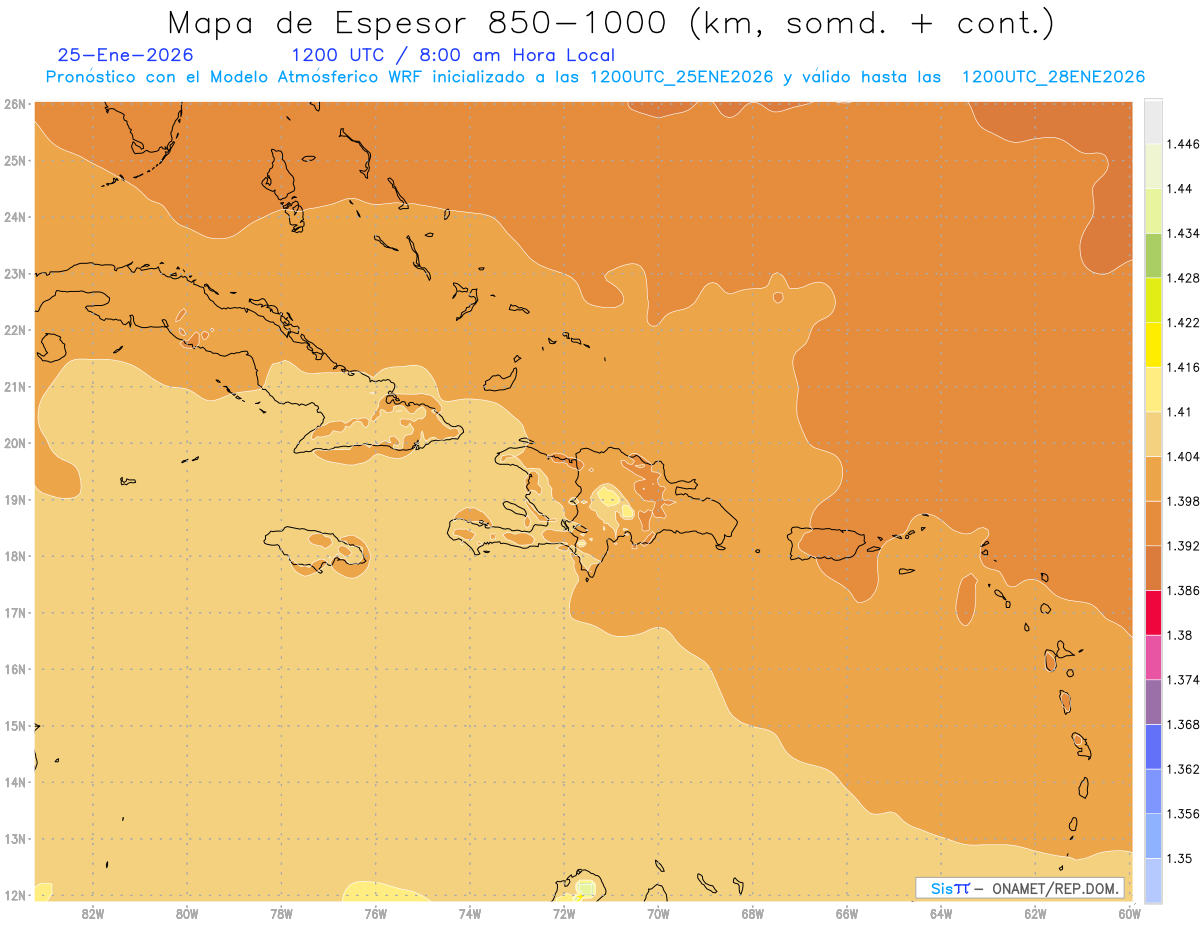
Task: Select the pink colorbar segment below 1.38
Action: 1153,657
